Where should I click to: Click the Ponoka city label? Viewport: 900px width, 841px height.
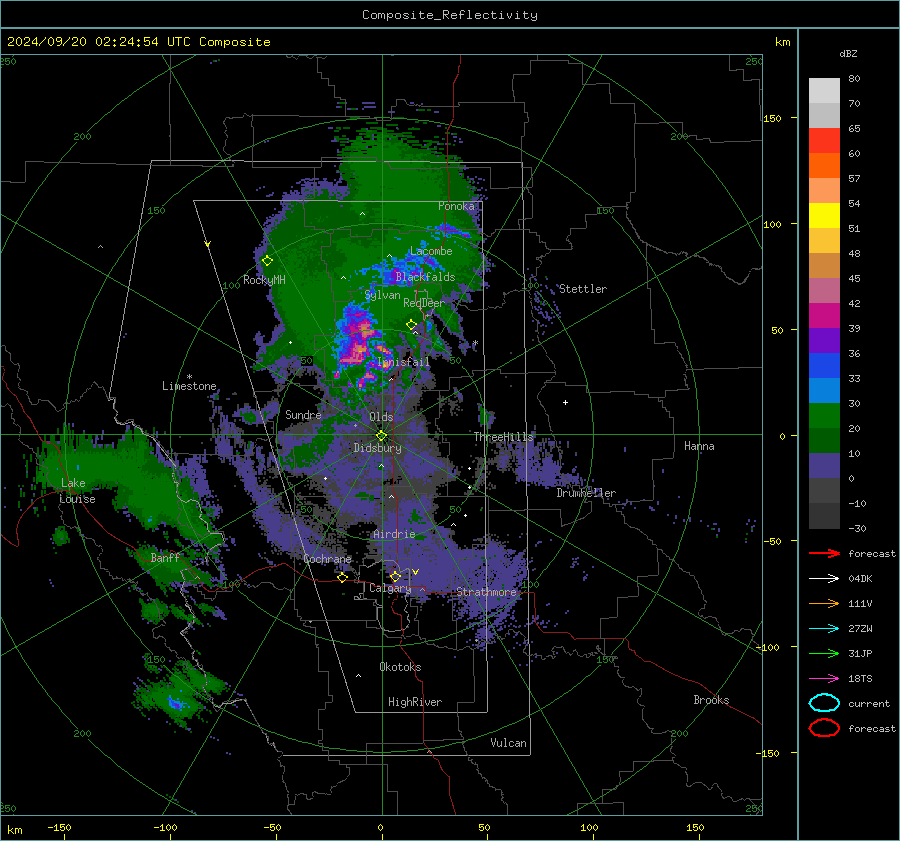coord(456,206)
